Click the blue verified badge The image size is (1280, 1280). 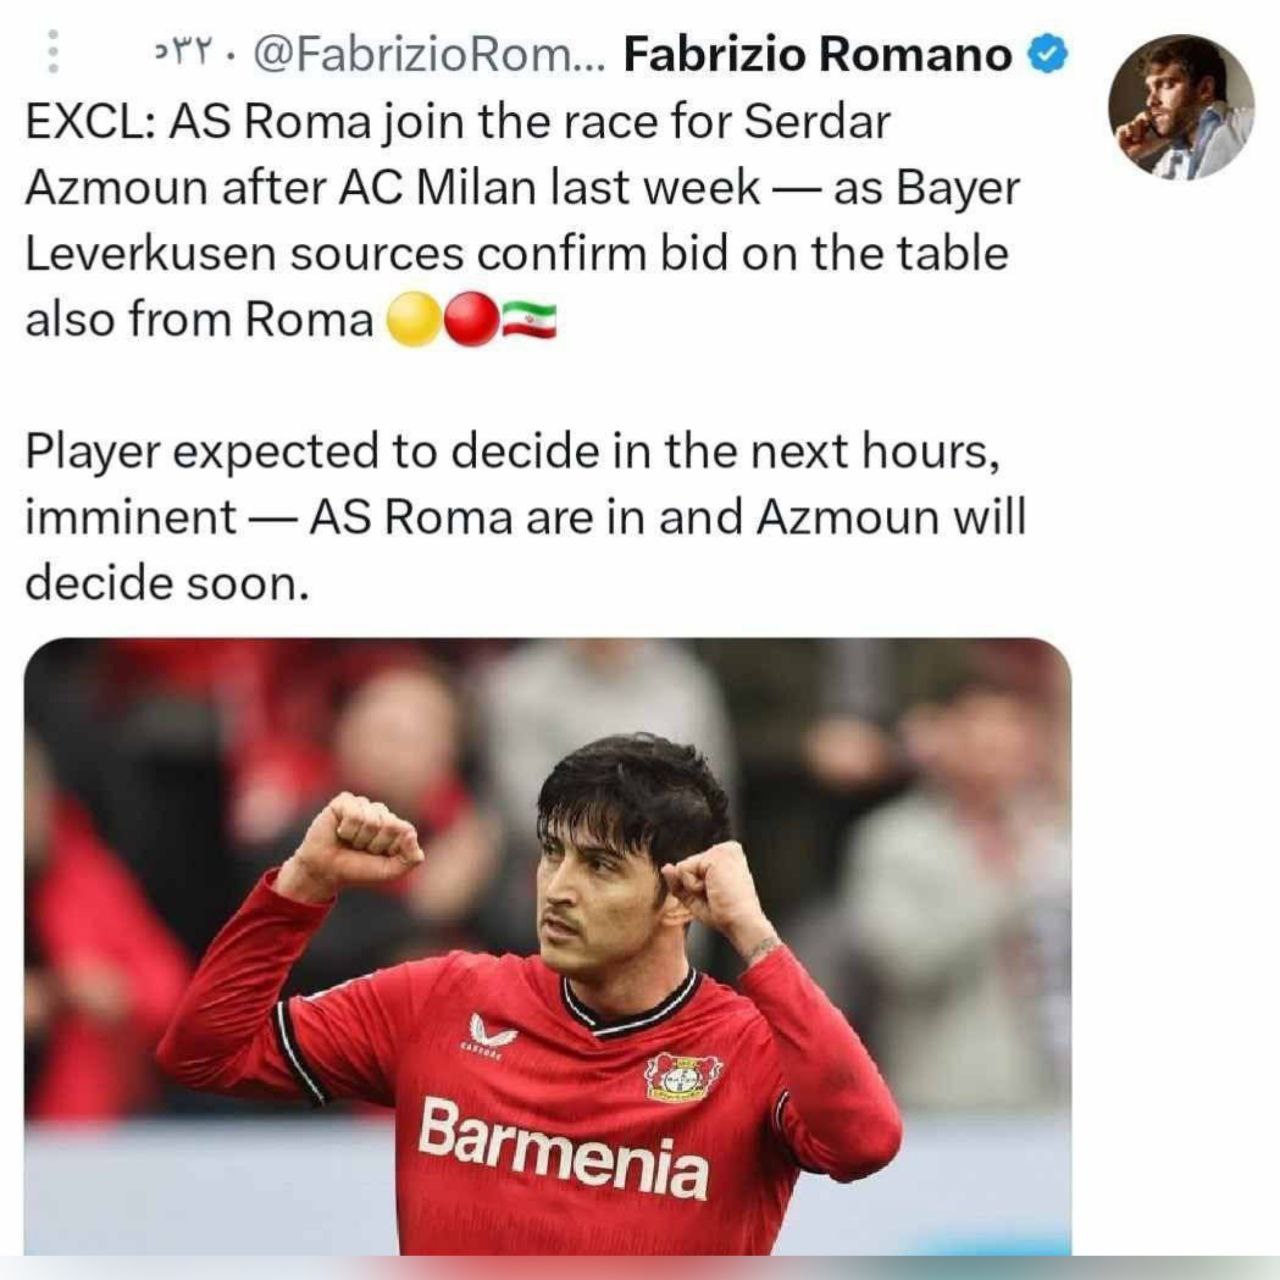pyautogui.click(x=1046, y=55)
